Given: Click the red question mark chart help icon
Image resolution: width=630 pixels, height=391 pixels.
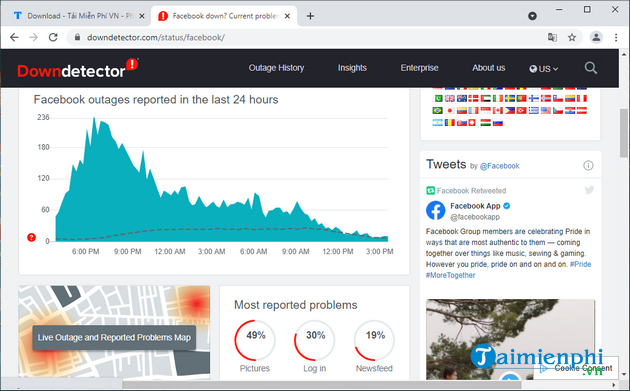Looking at the screenshot, I should [x=31, y=237].
